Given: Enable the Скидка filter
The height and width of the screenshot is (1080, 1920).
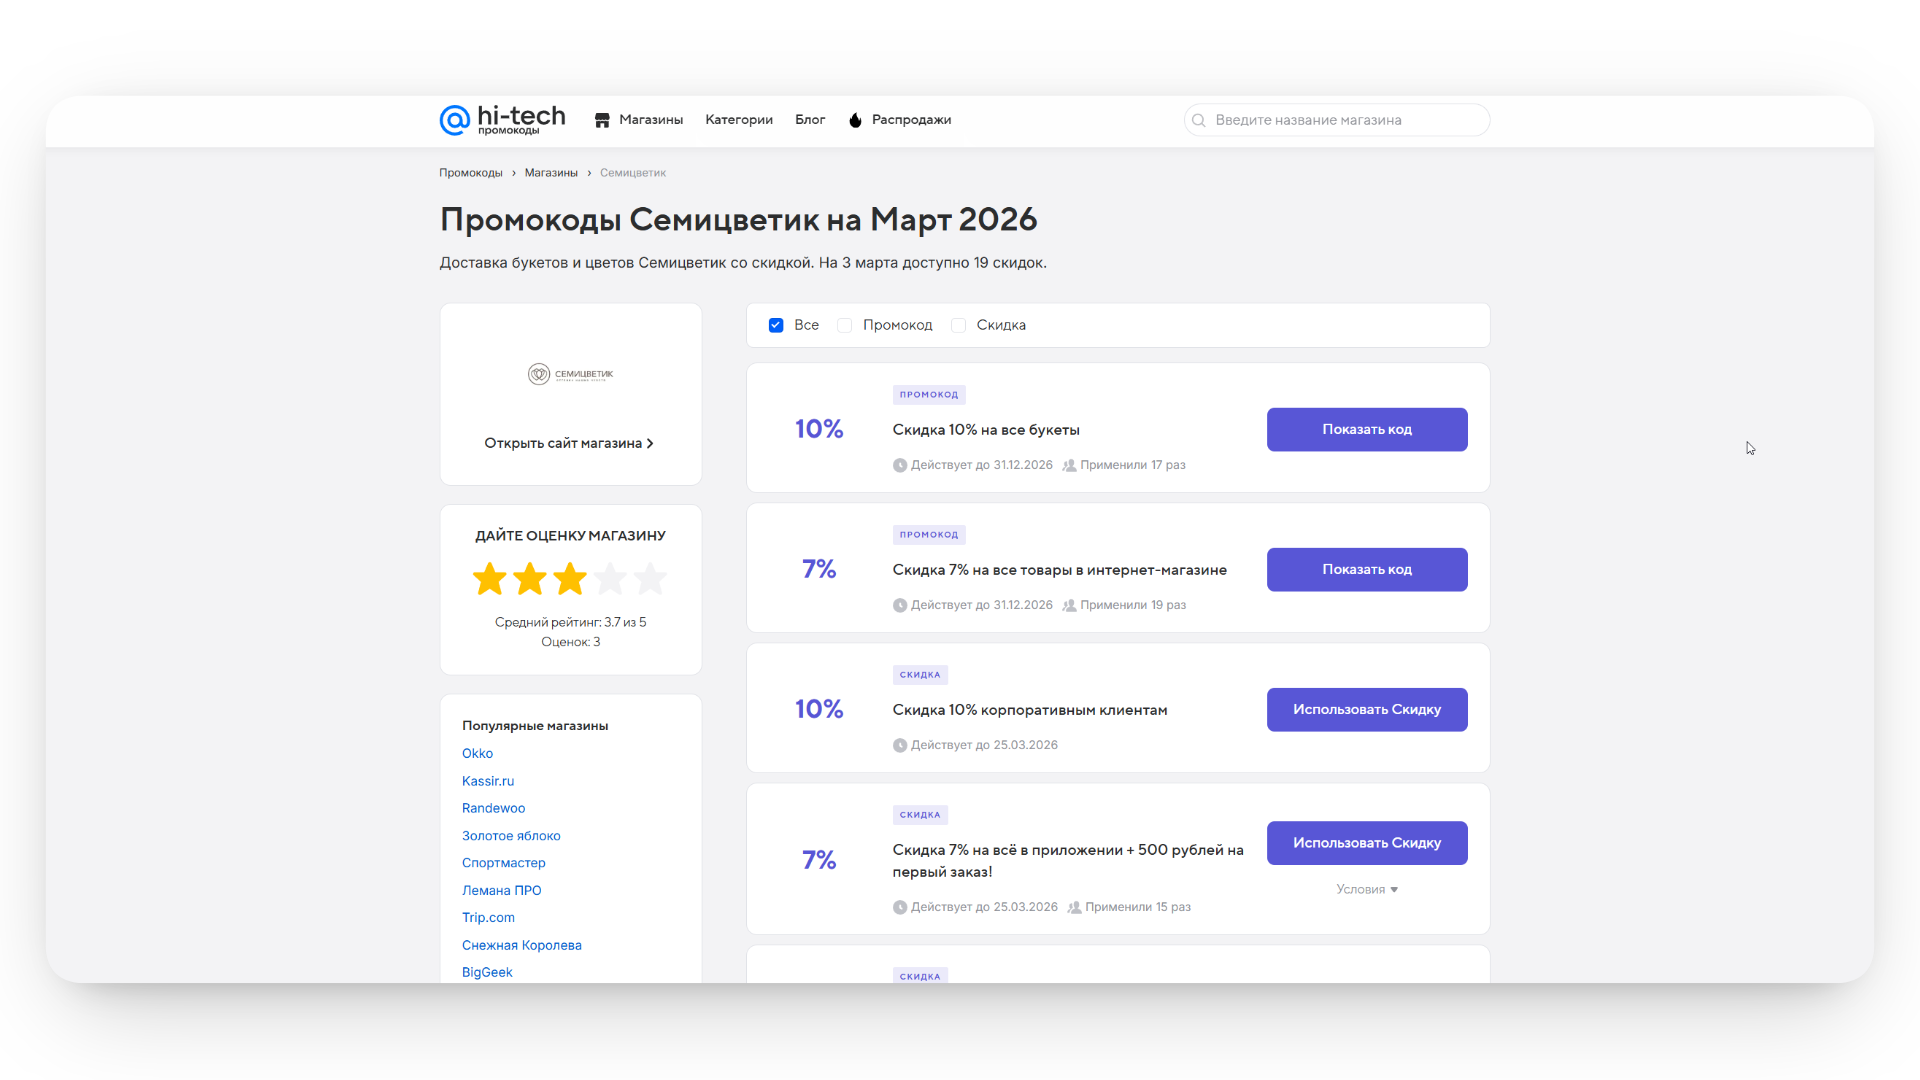Looking at the screenshot, I should (958, 325).
